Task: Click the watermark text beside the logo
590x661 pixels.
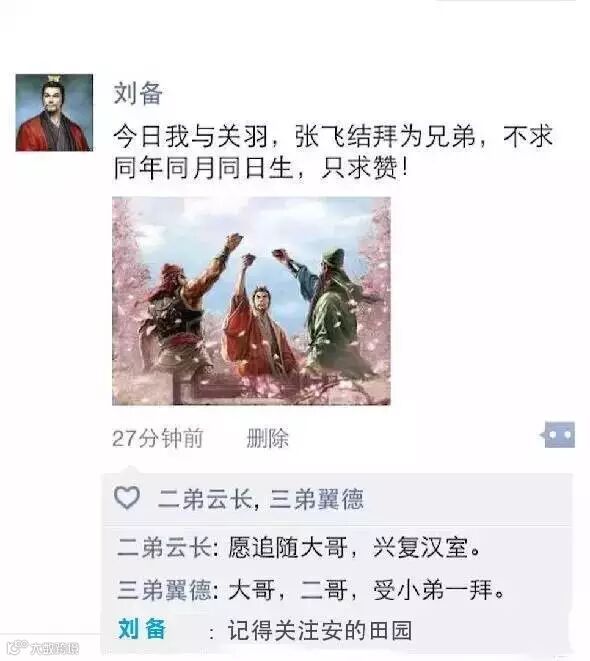Action: click(55, 648)
